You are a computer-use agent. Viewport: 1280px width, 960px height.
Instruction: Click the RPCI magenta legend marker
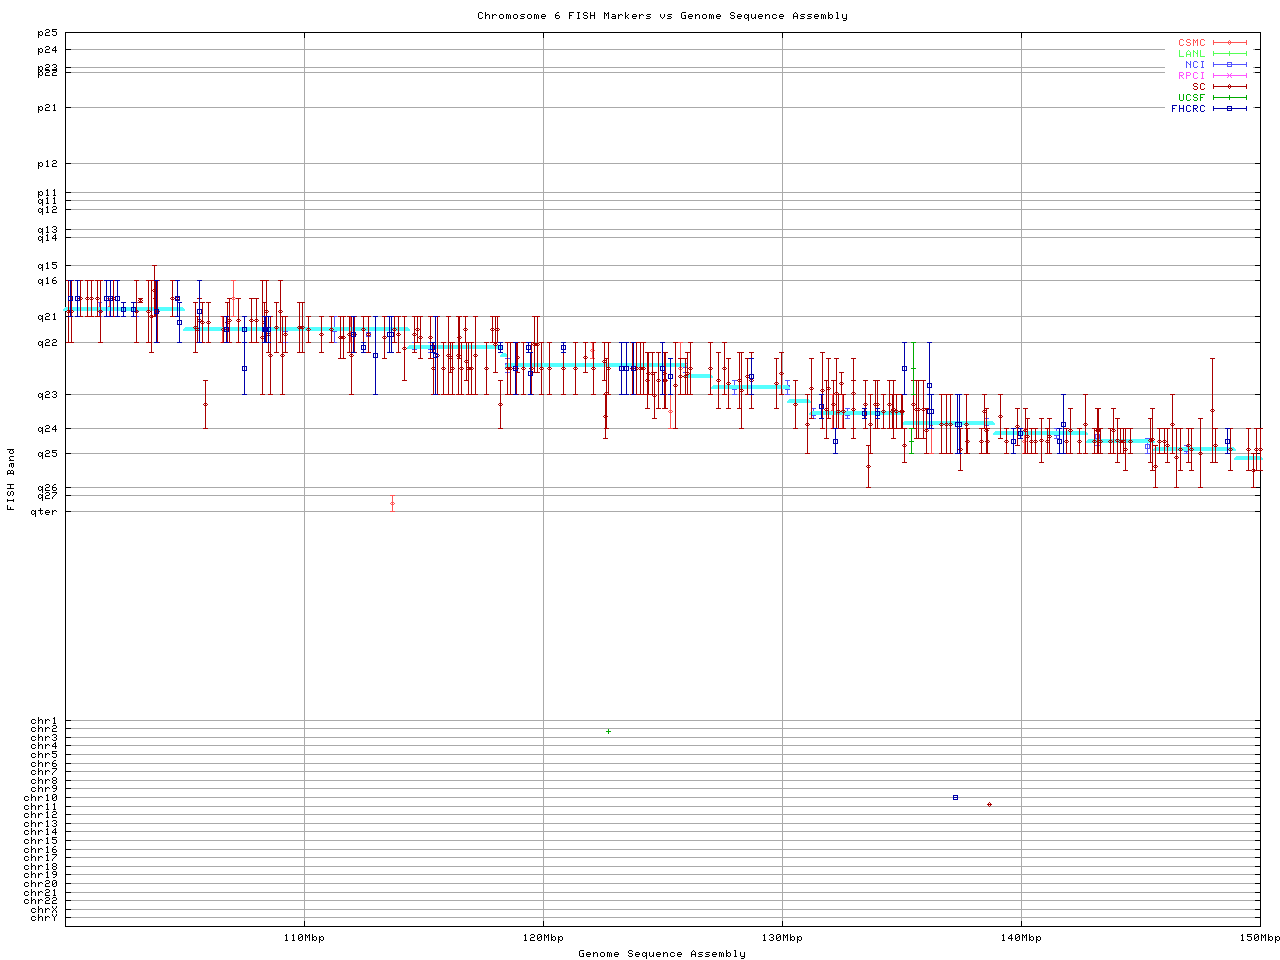[1230, 76]
